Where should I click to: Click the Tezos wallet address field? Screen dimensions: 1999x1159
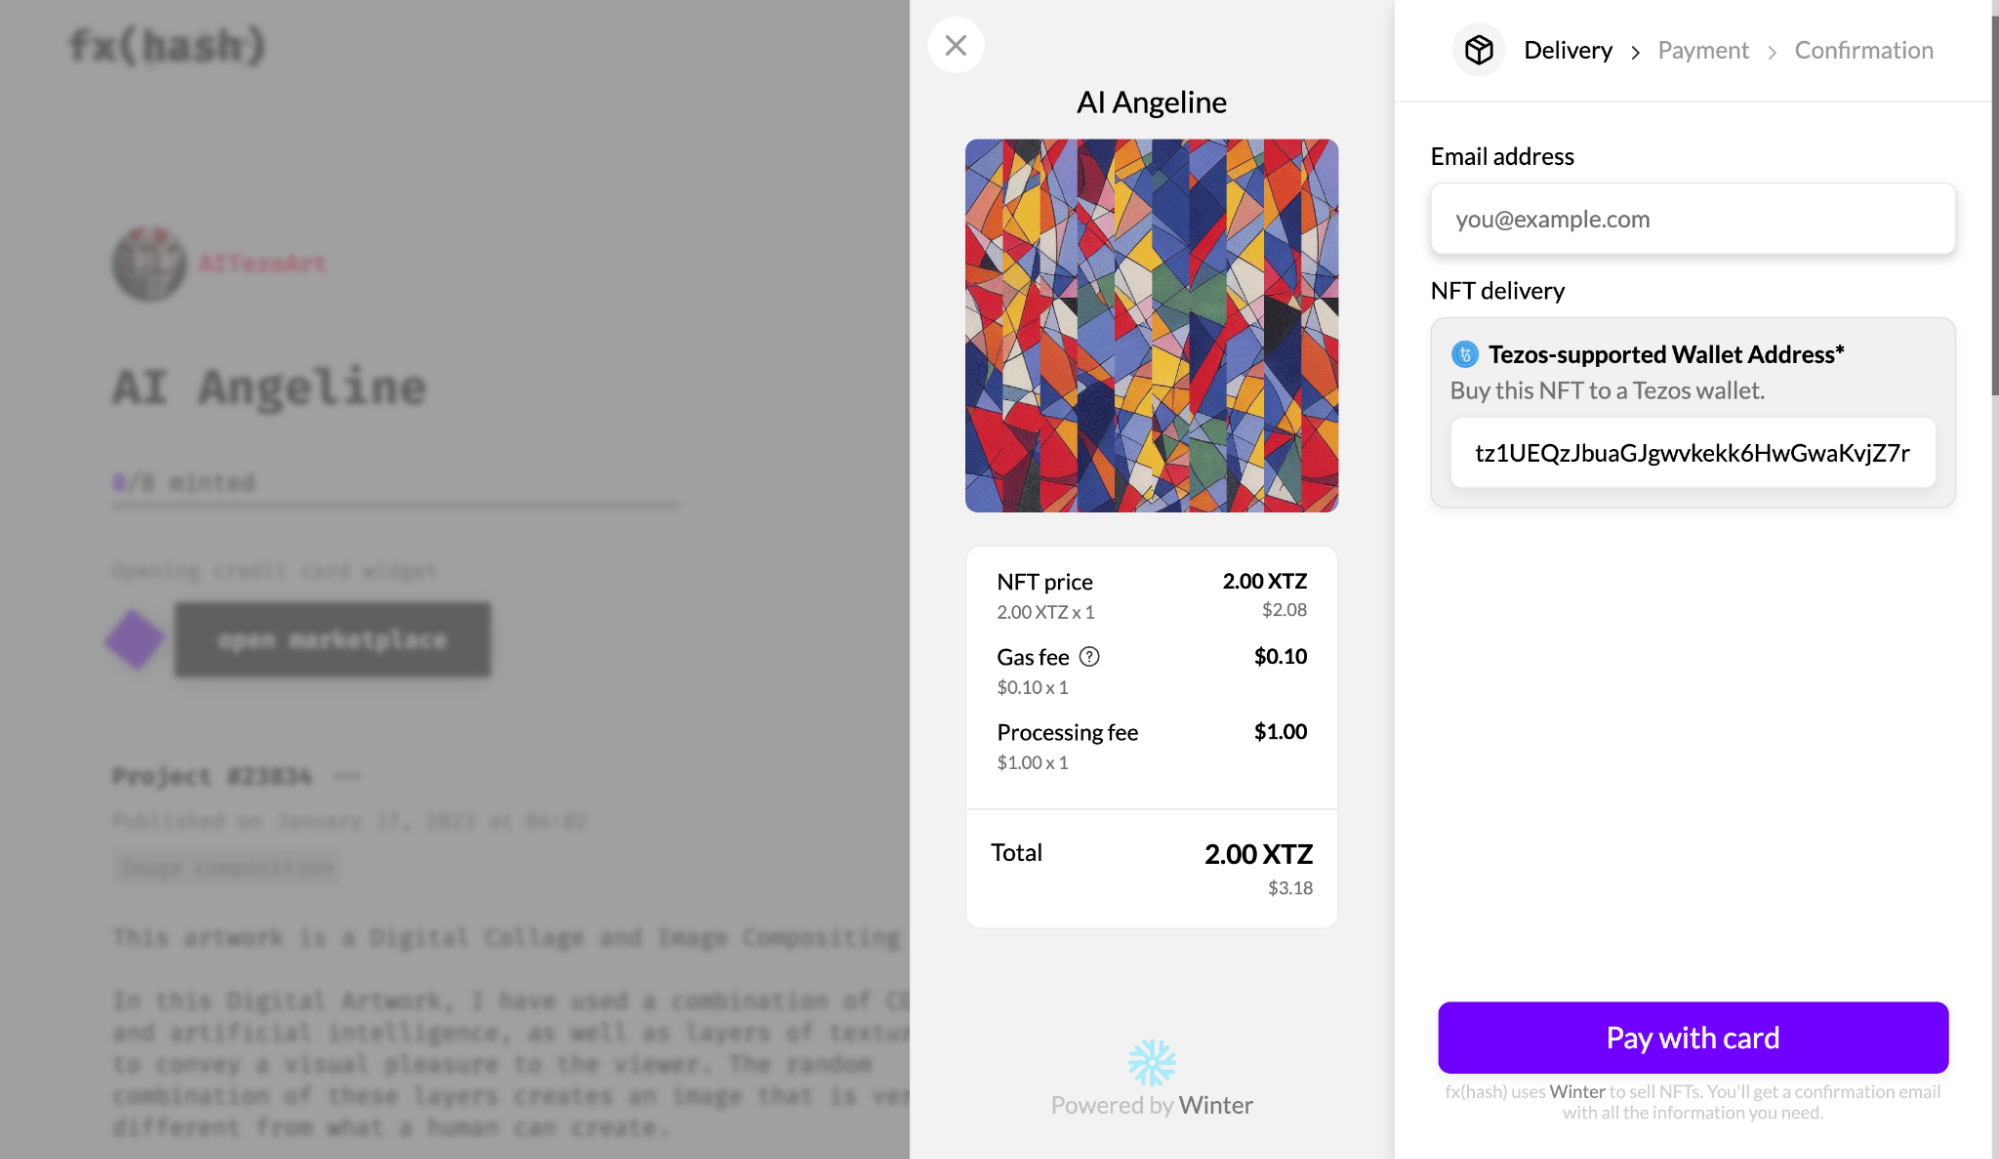click(1692, 453)
